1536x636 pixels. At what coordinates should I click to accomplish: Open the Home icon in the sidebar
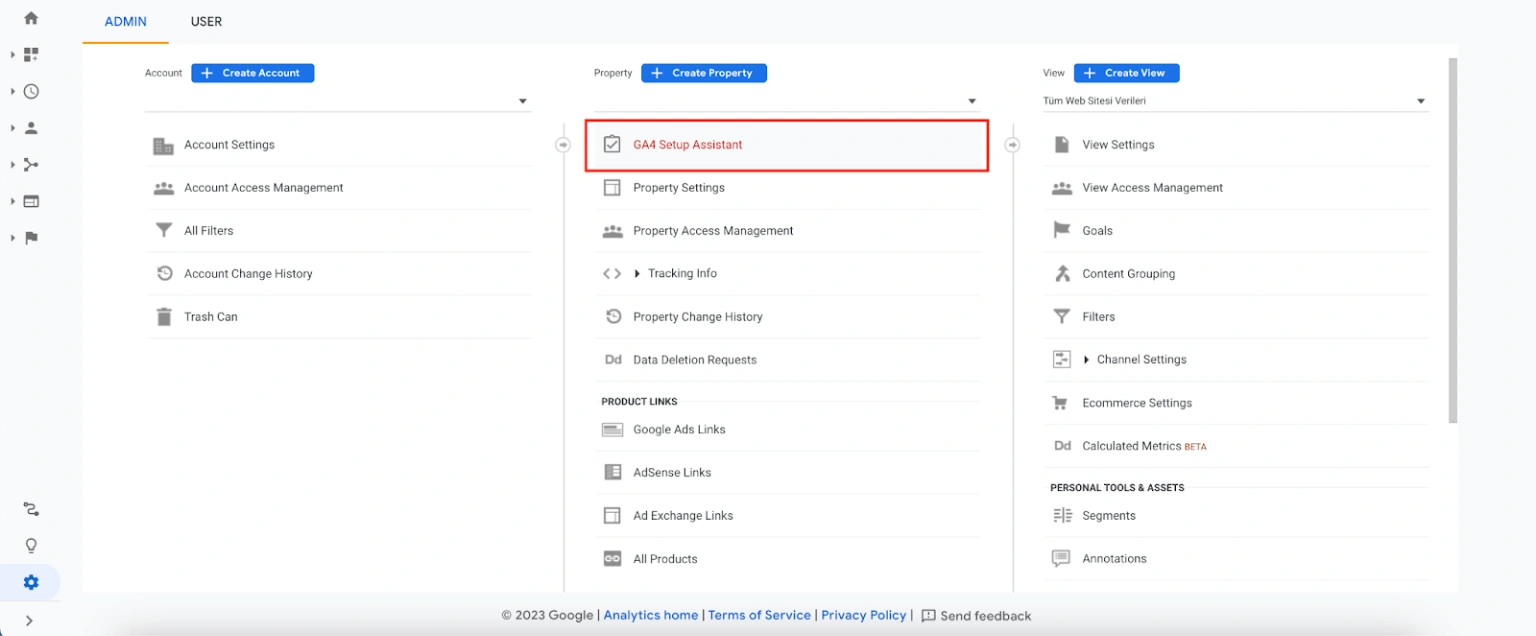(30, 17)
